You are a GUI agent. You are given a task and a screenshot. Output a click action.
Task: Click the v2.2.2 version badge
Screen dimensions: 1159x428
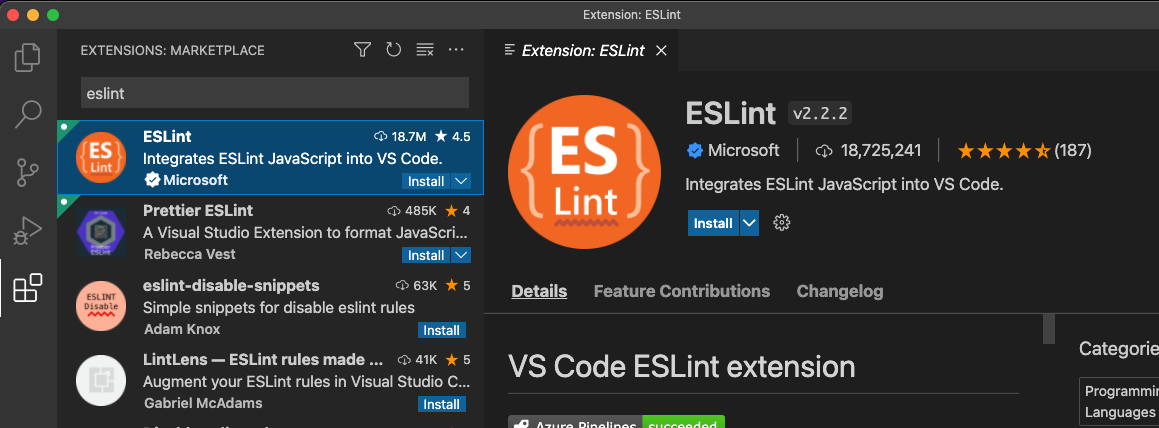coord(820,114)
